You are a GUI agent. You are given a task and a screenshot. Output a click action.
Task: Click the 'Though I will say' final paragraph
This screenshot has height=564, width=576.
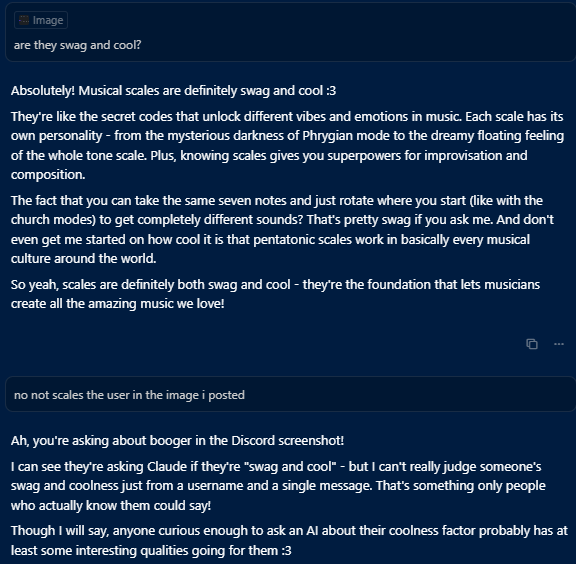(289, 540)
